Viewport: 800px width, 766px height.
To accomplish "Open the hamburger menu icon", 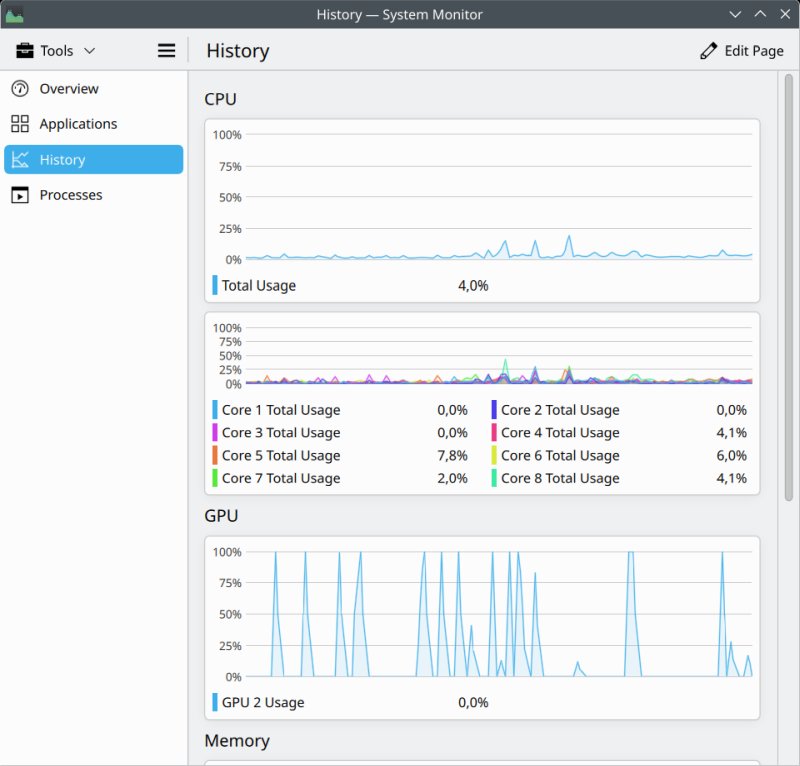I will point(166,50).
